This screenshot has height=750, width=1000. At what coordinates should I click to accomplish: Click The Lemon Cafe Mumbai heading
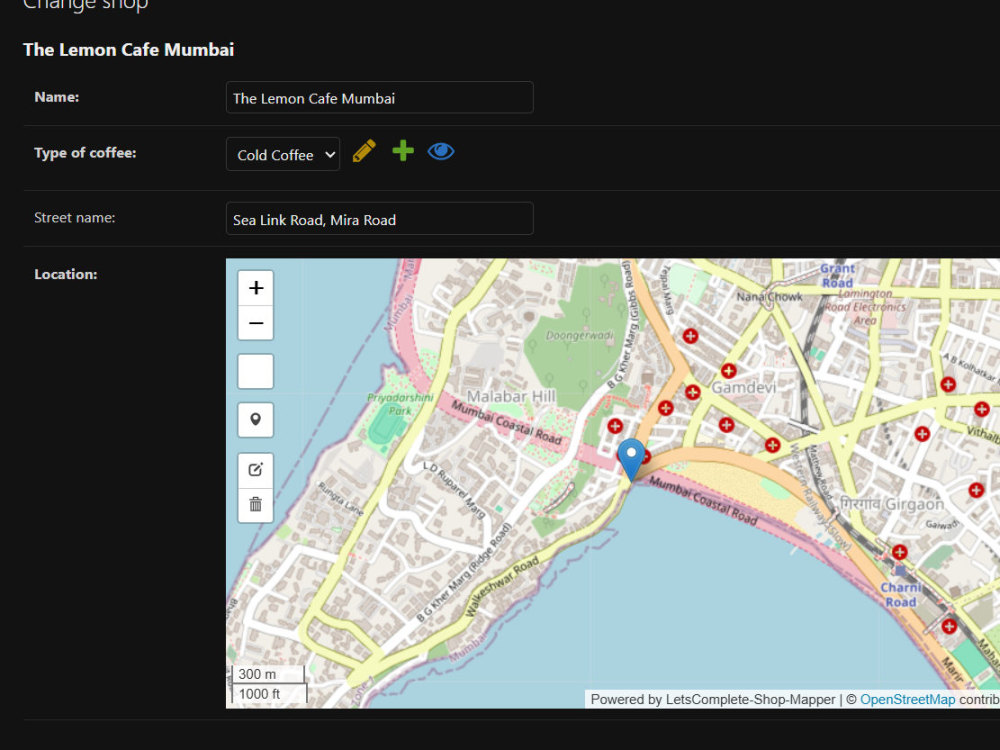129,50
